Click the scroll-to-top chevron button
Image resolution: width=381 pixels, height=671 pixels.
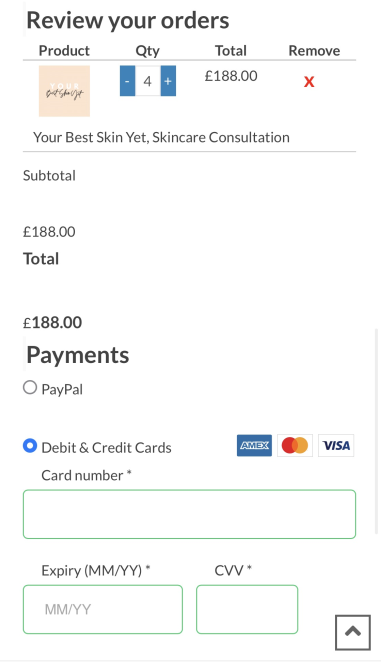353,632
